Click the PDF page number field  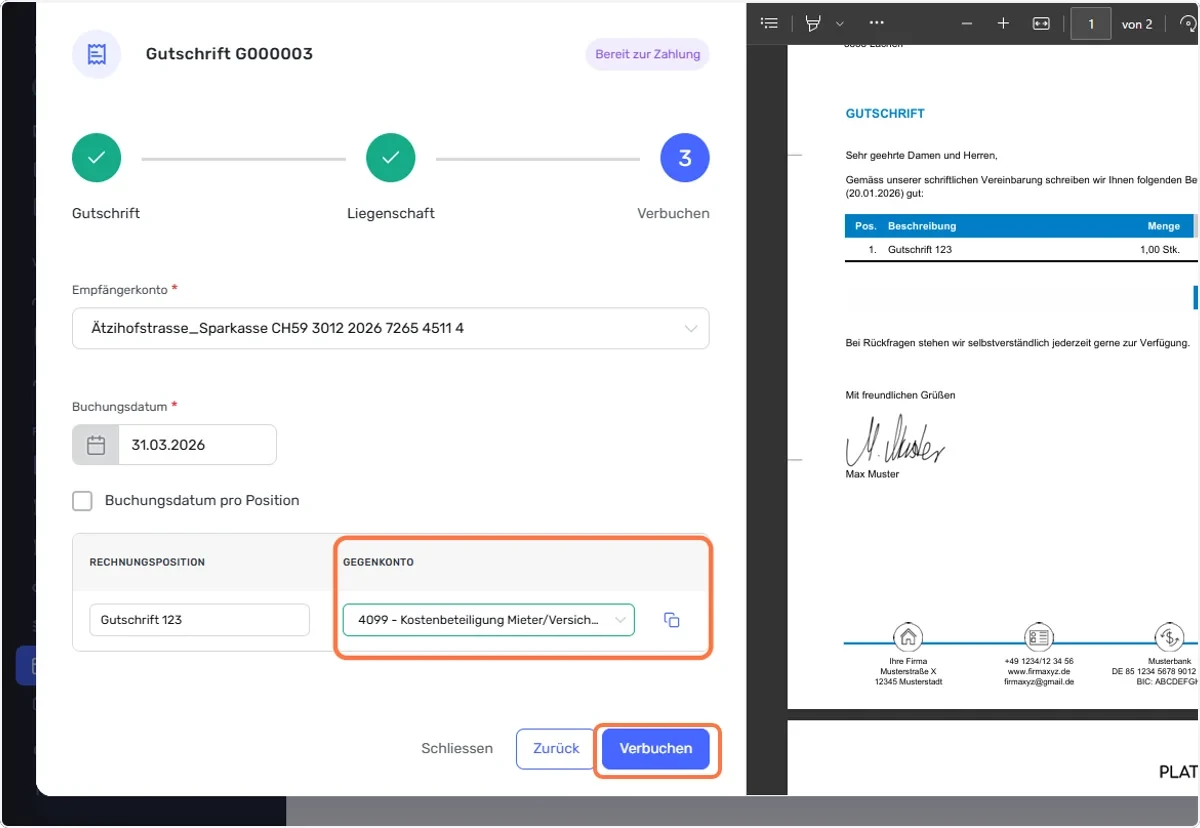1091,23
